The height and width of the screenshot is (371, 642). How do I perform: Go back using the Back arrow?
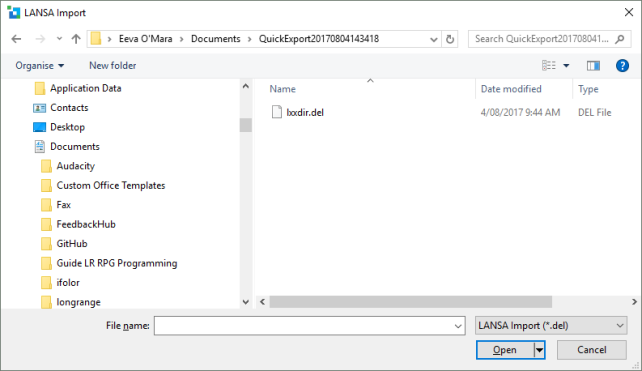(16, 39)
